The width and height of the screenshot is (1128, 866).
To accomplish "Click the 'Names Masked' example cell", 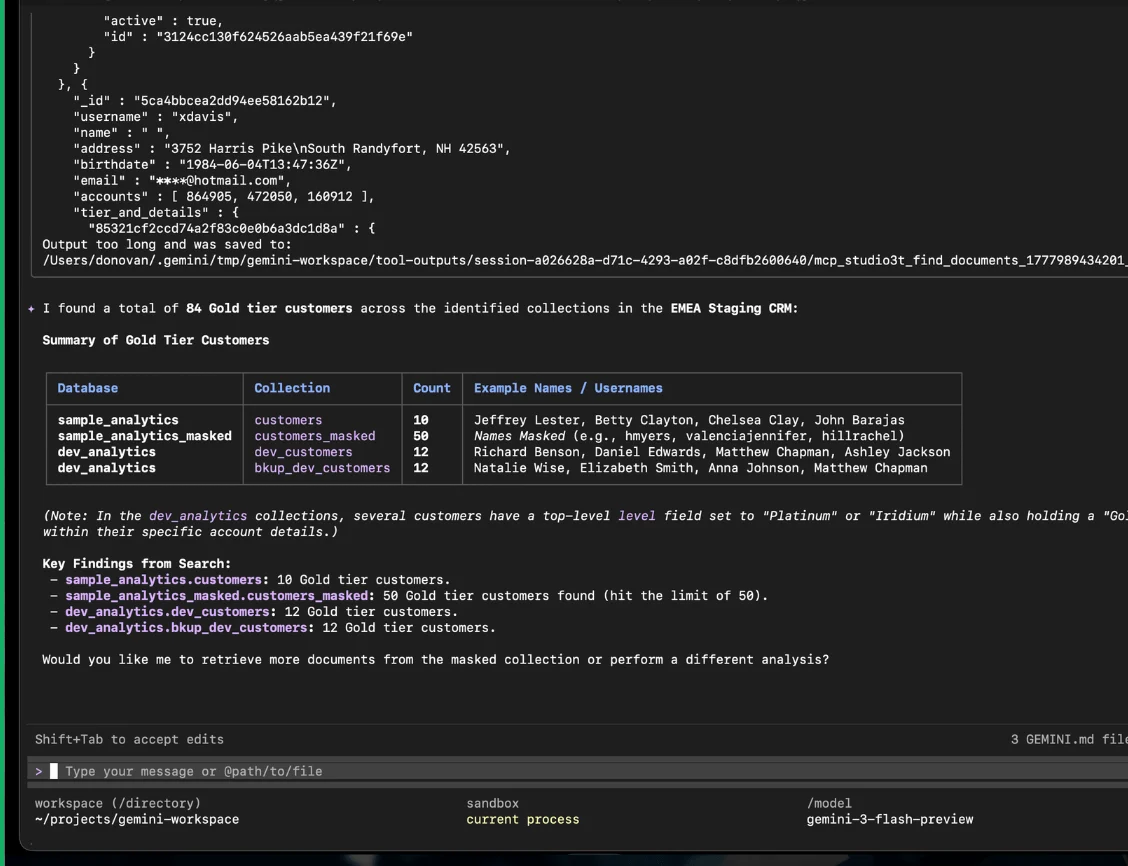I will 689,436.
